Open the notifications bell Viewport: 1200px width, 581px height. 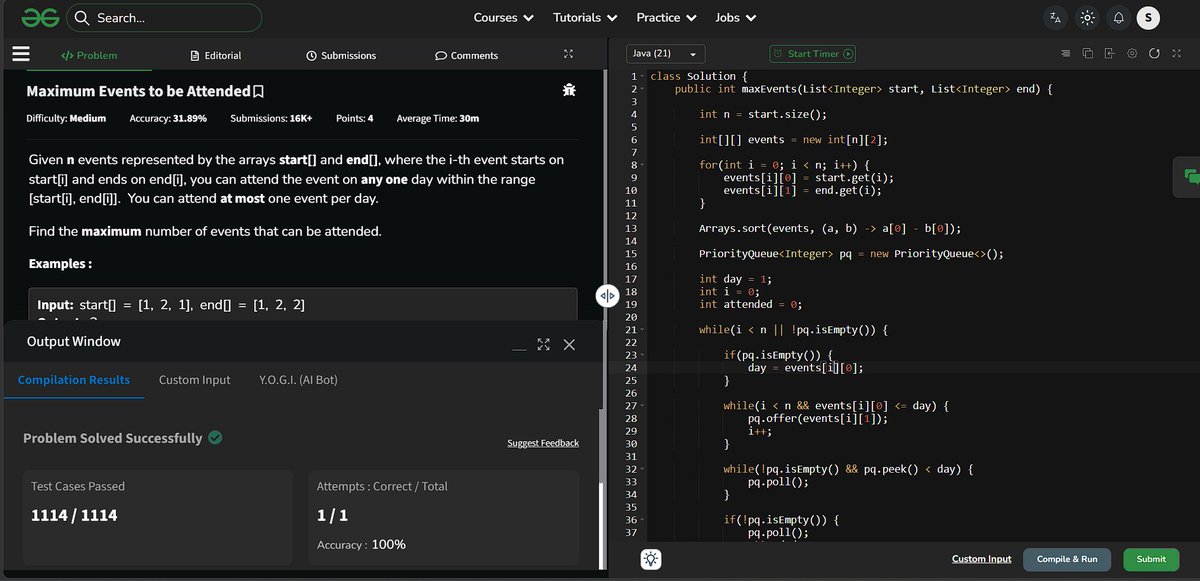[1118, 17]
